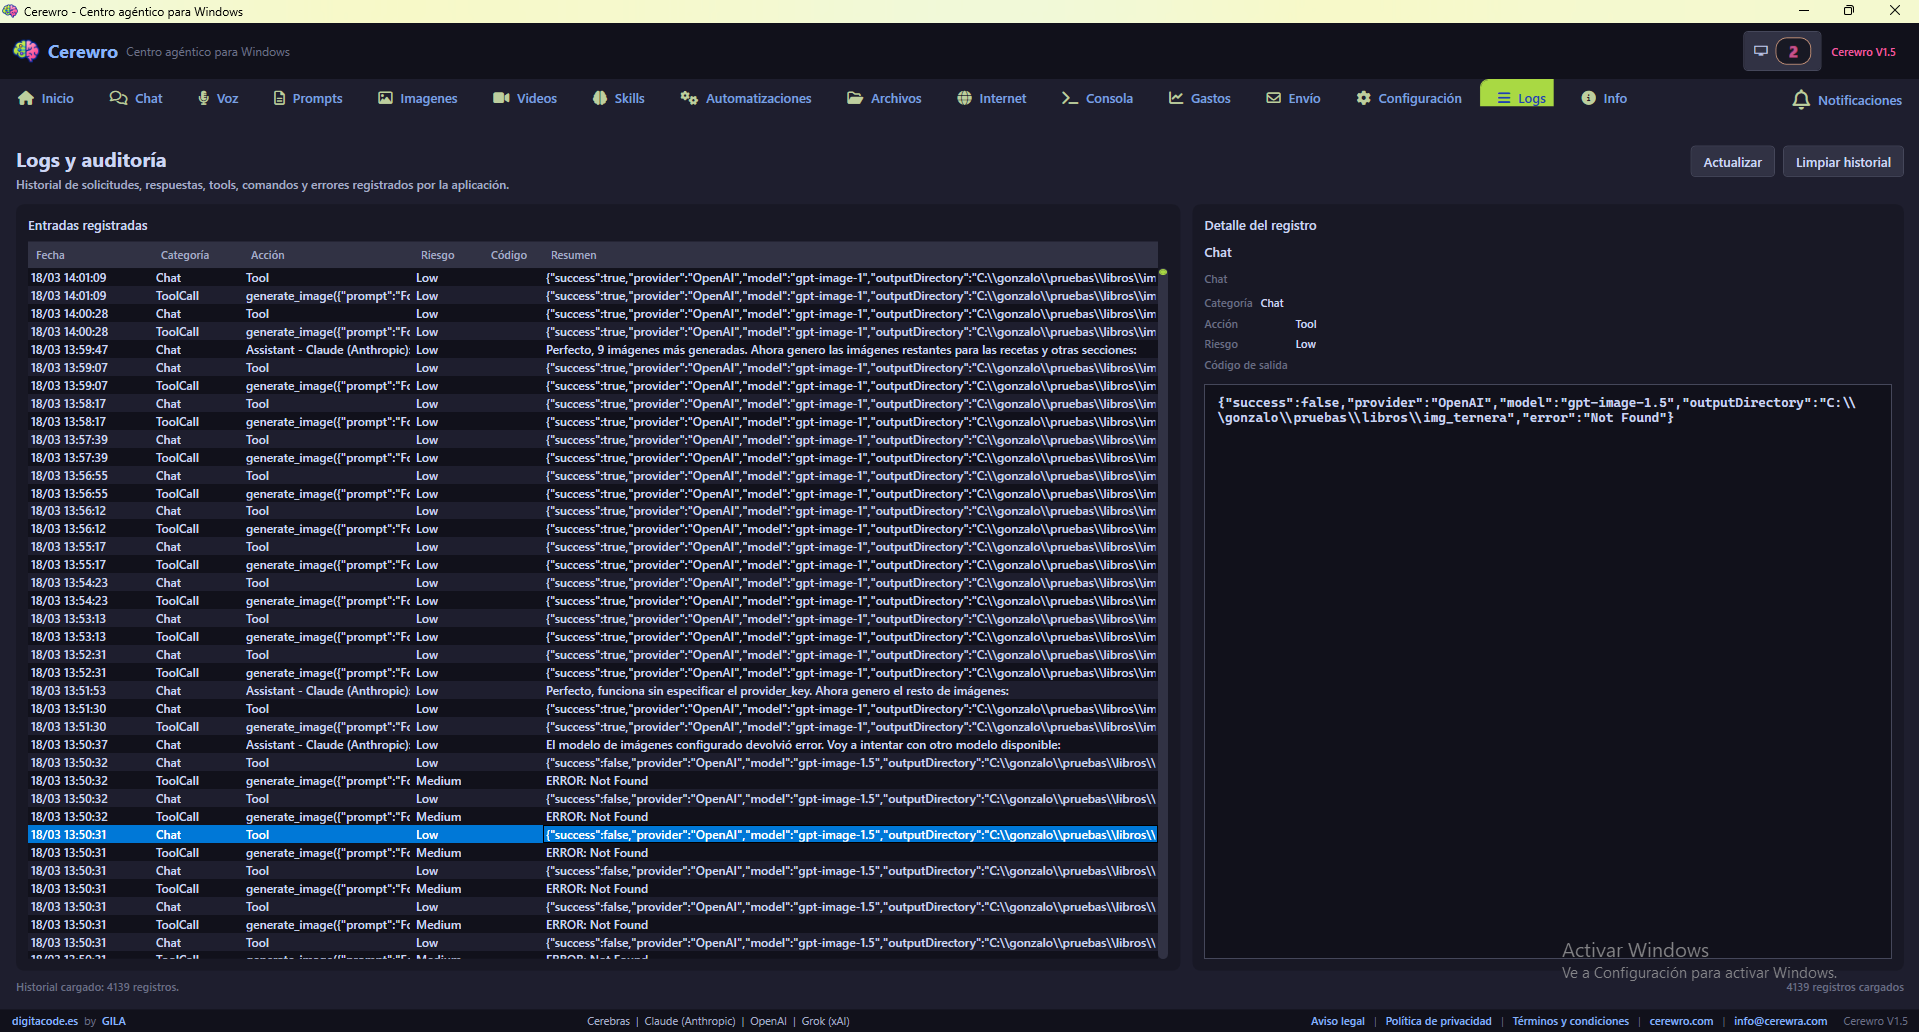Open the Notificaciones bell icon

point(1800,100)
